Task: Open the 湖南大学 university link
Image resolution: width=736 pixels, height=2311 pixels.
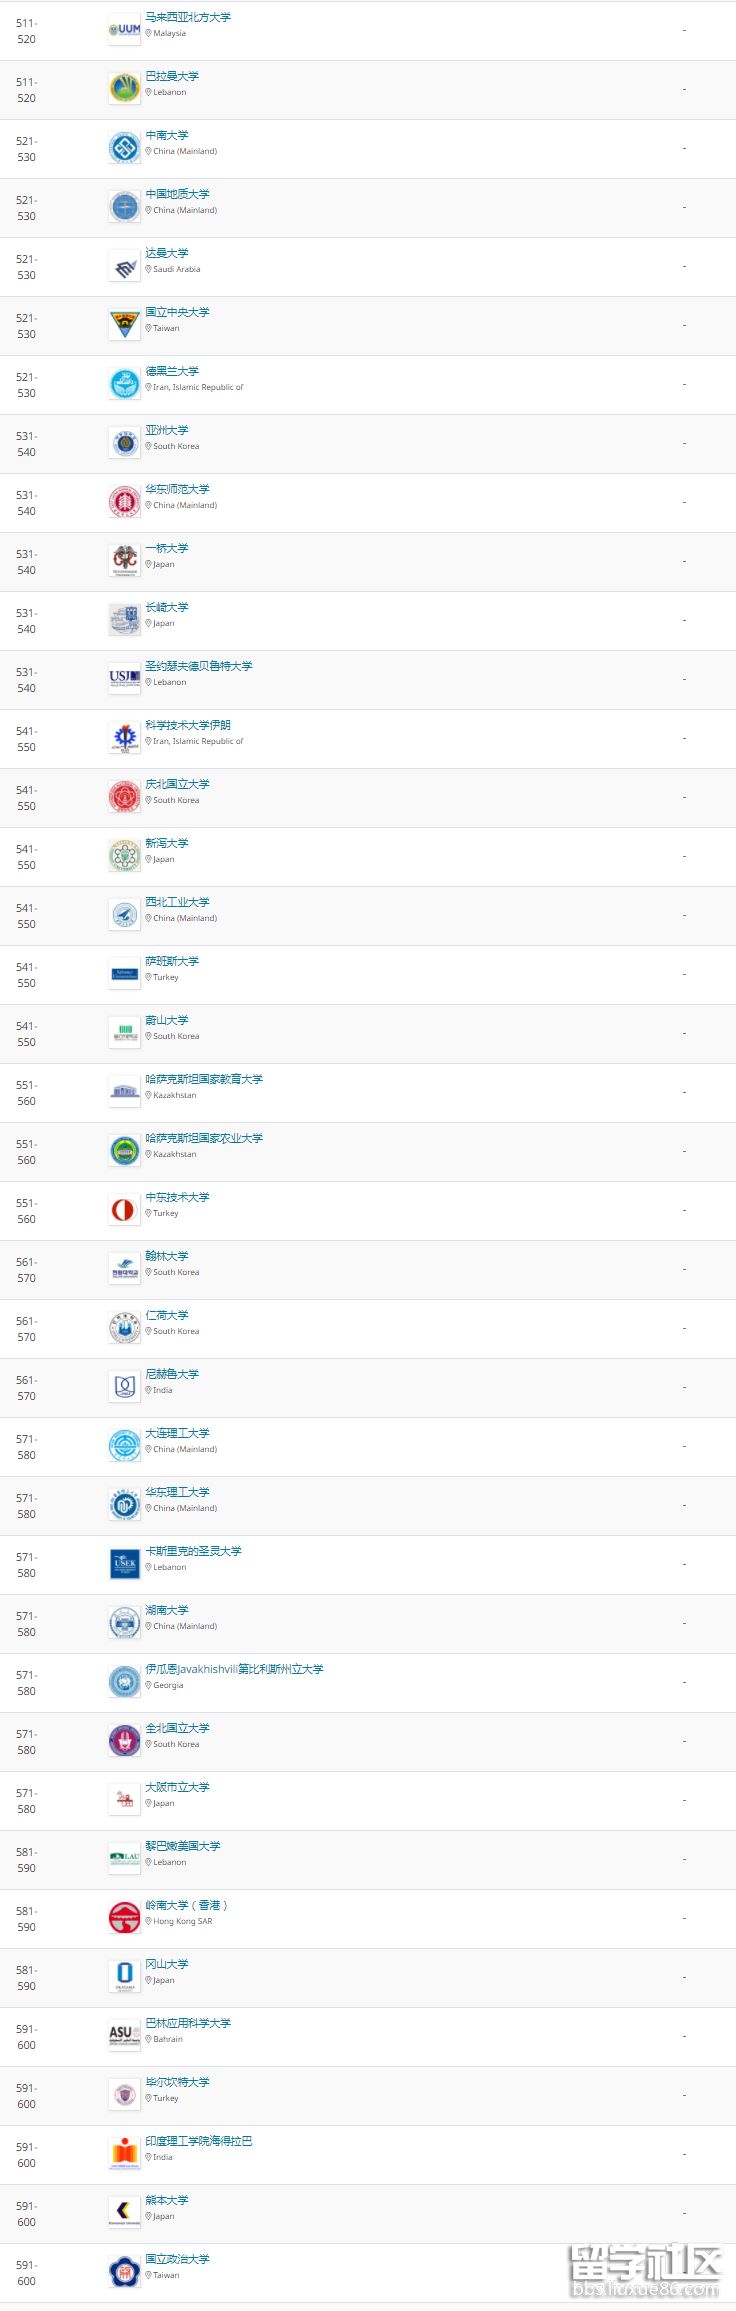Action: tap(167, 1610)
